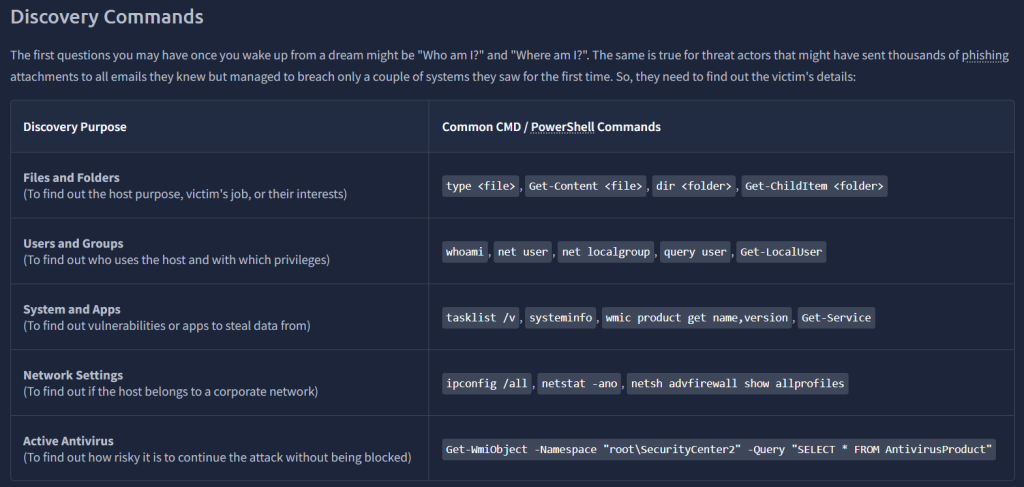Click the underlined 'PowerShell' term in header
Image resolution: width=1024 pixels, height=487 pixels.
pos(561,127)
